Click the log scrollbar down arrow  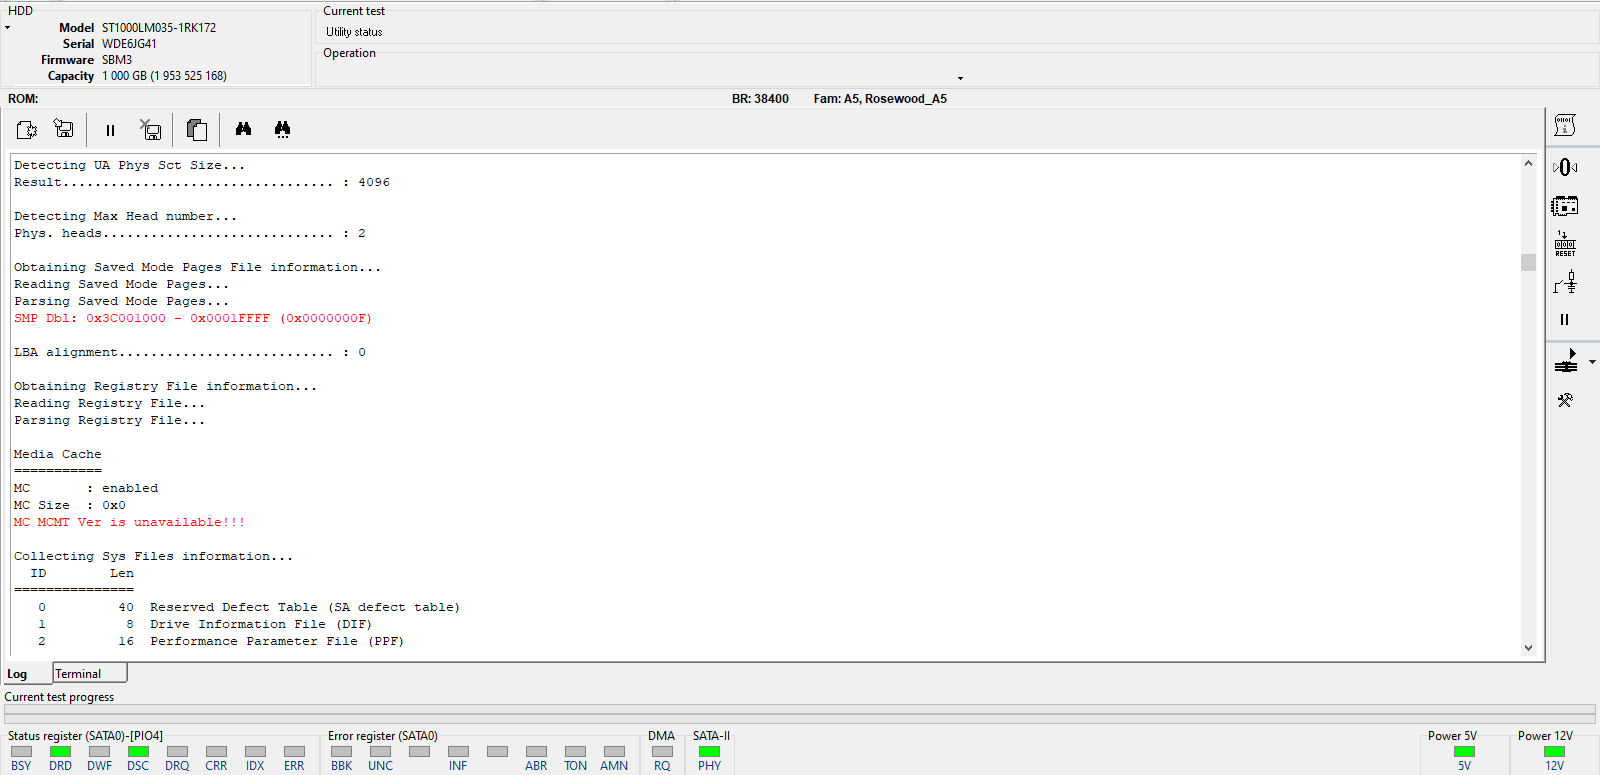(x=1528, y=648)
